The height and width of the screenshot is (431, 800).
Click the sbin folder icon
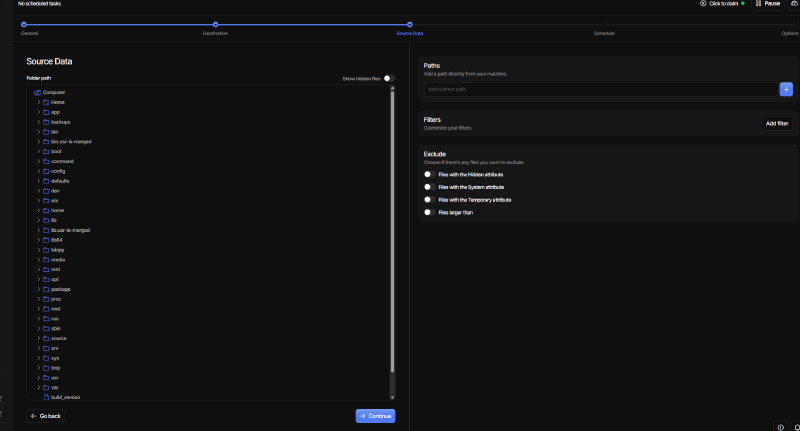click(46, 328)
